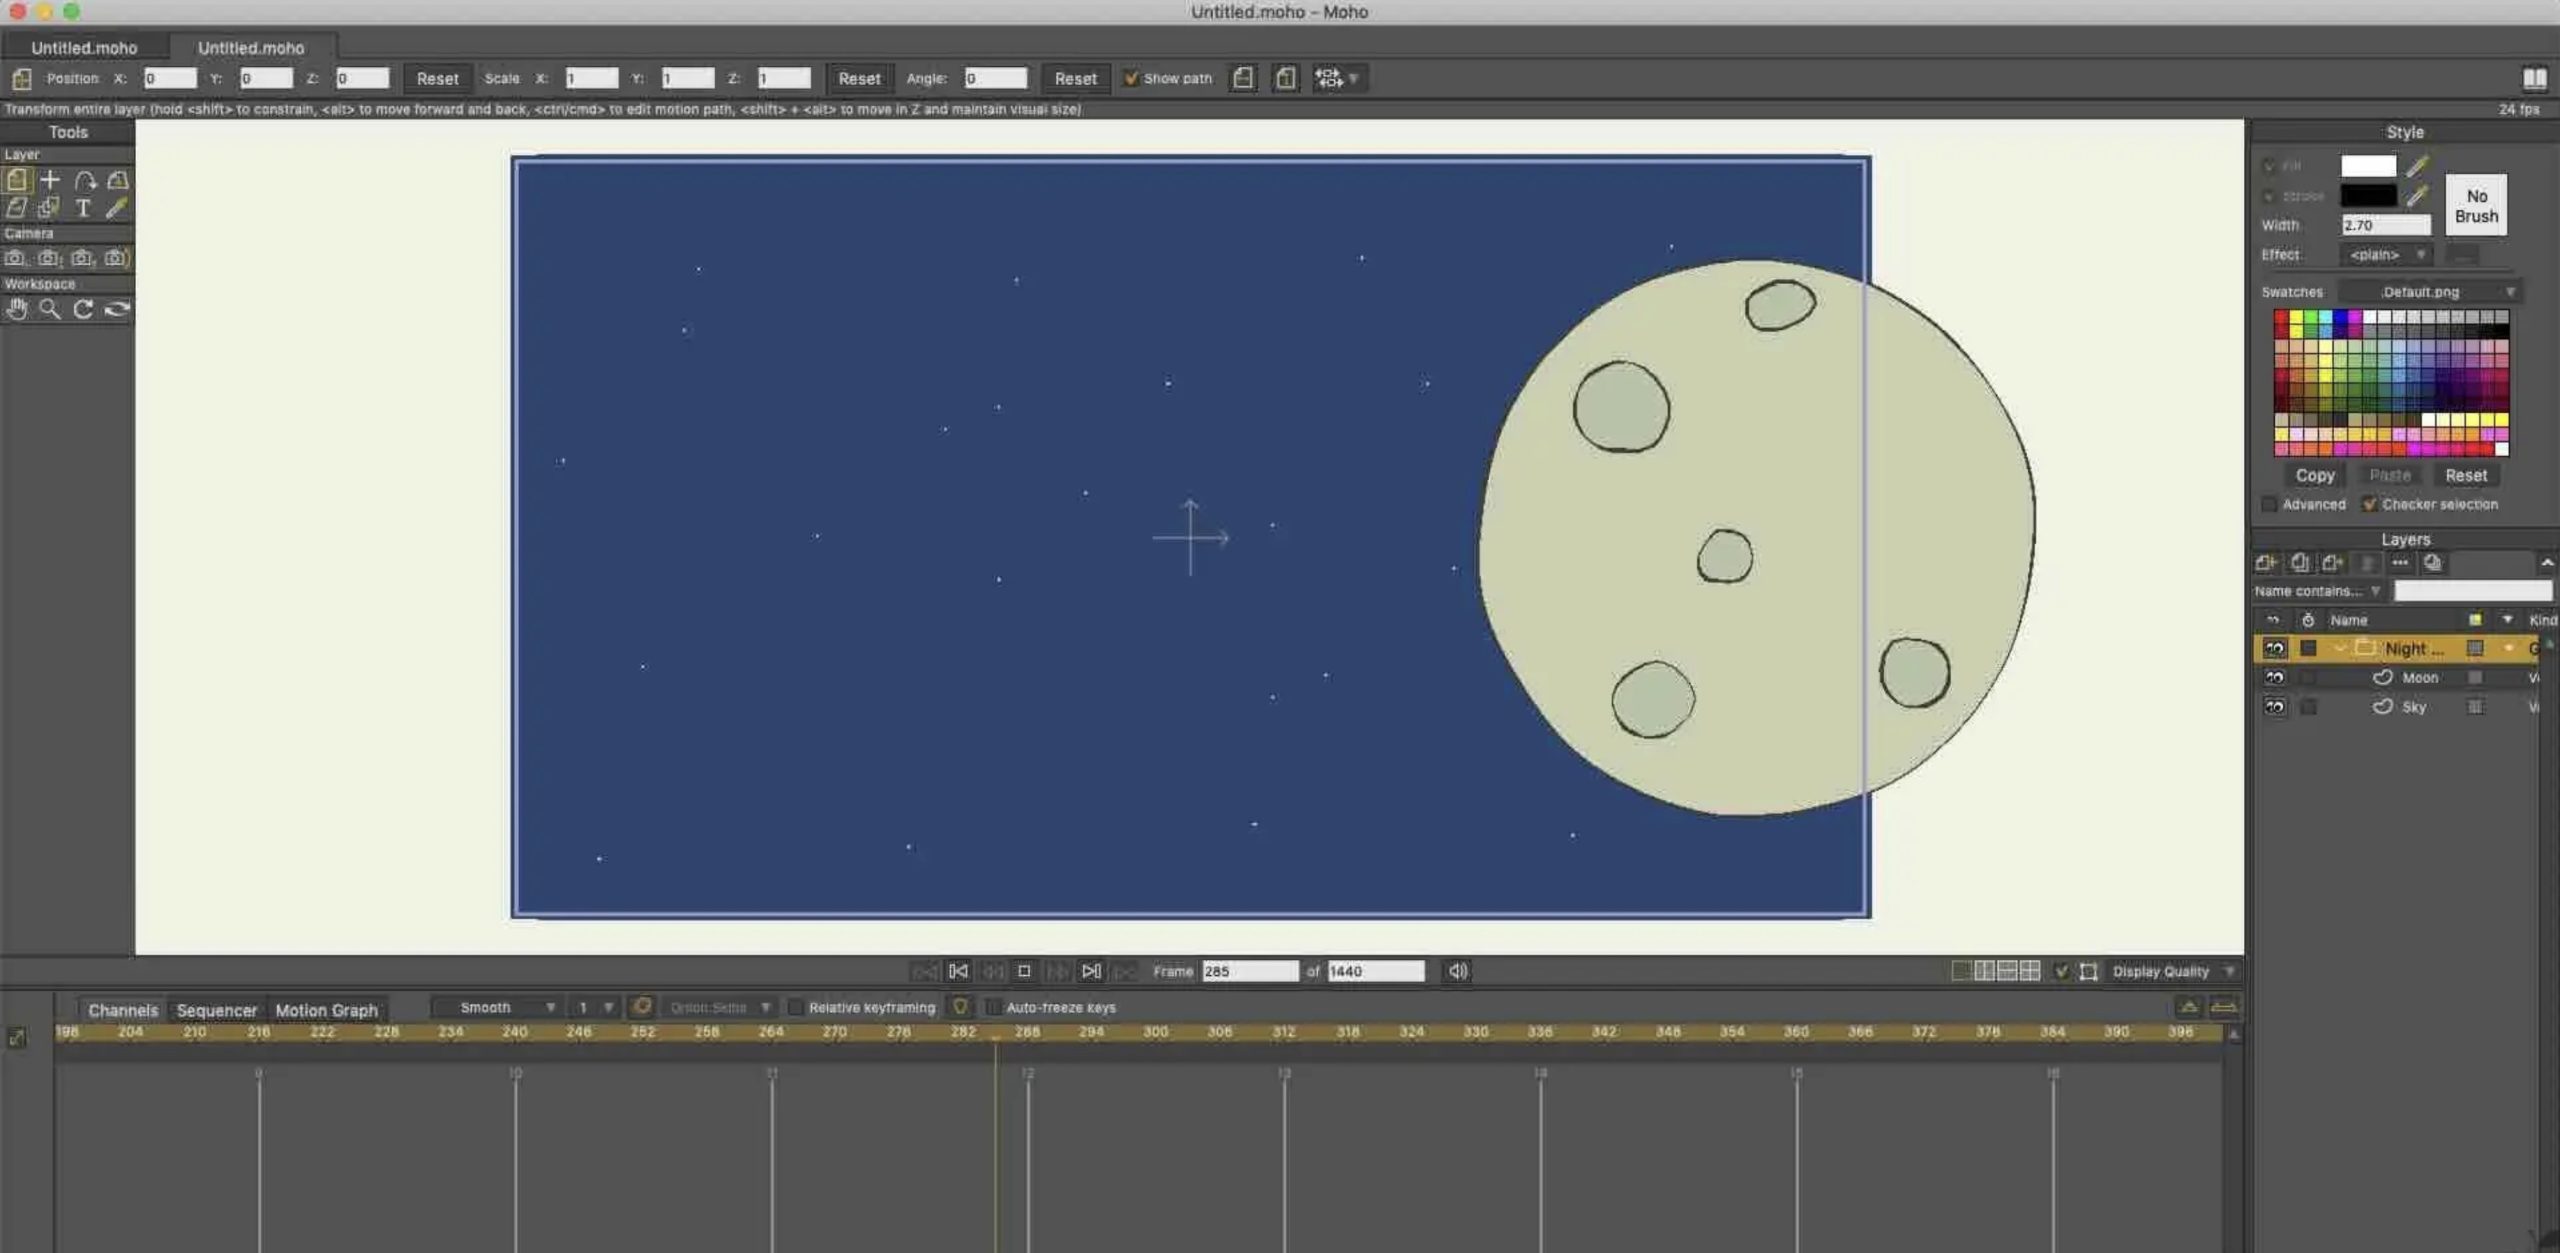2560x1253 pixels.
Task: Toggle audio mute speaker icon
Action: [1458, 971]
